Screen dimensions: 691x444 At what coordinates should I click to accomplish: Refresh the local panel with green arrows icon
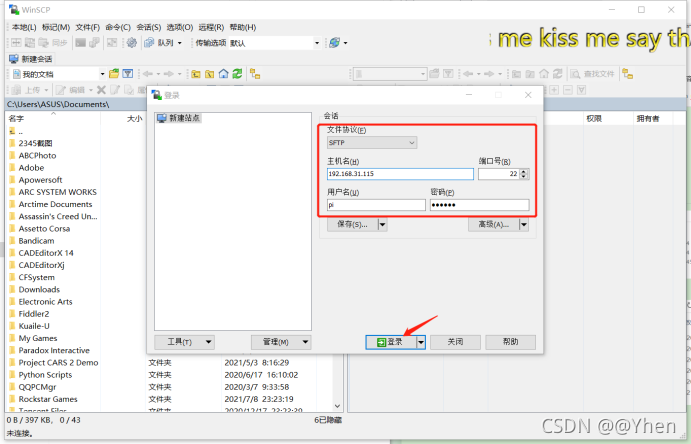(238, 74)
